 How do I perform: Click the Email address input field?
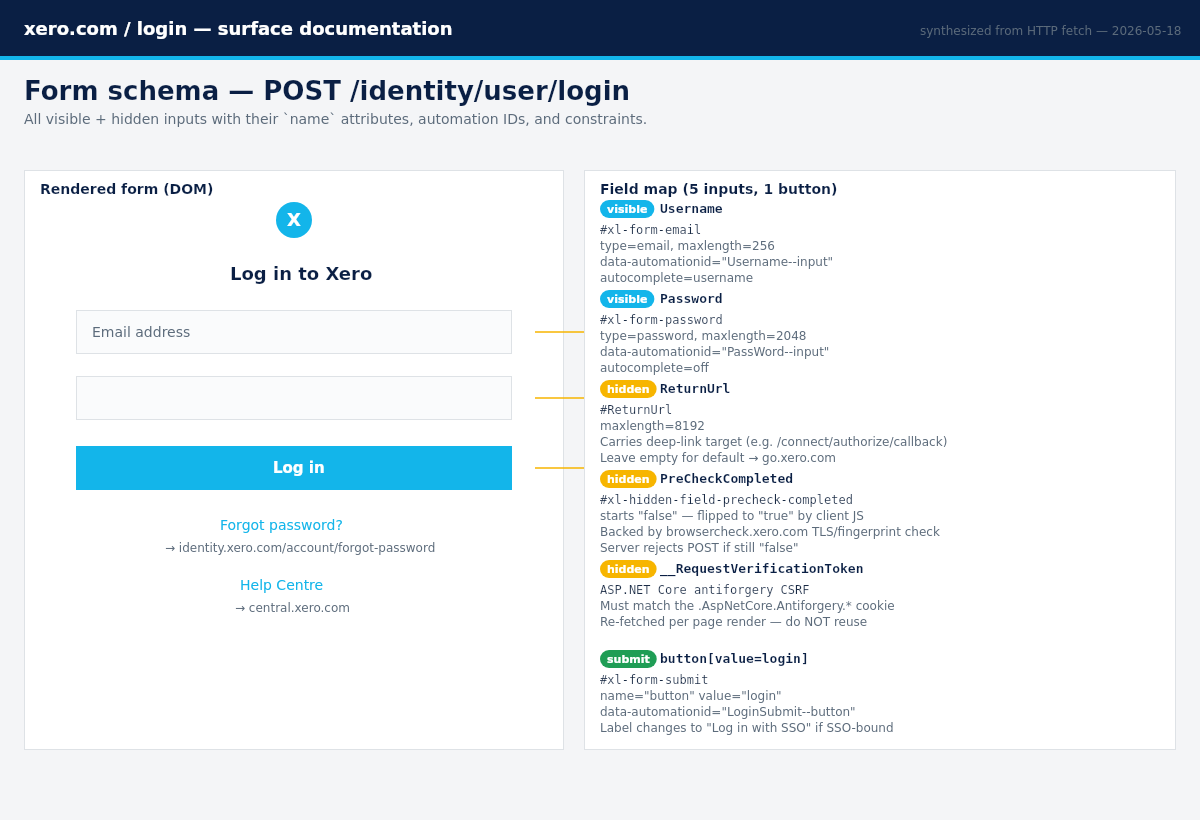point(294,332)
